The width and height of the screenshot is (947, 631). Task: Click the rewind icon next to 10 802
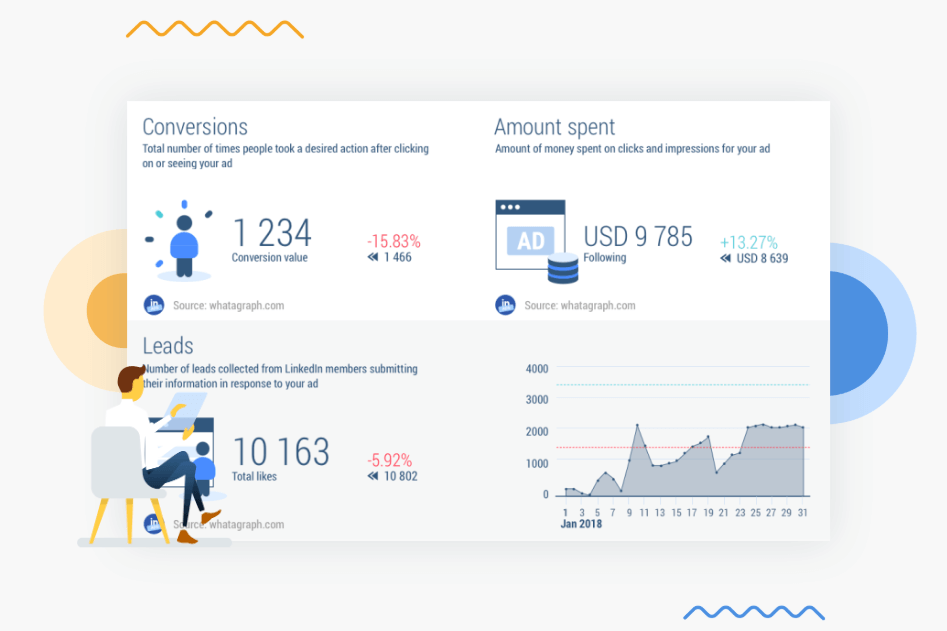point(373,476)
